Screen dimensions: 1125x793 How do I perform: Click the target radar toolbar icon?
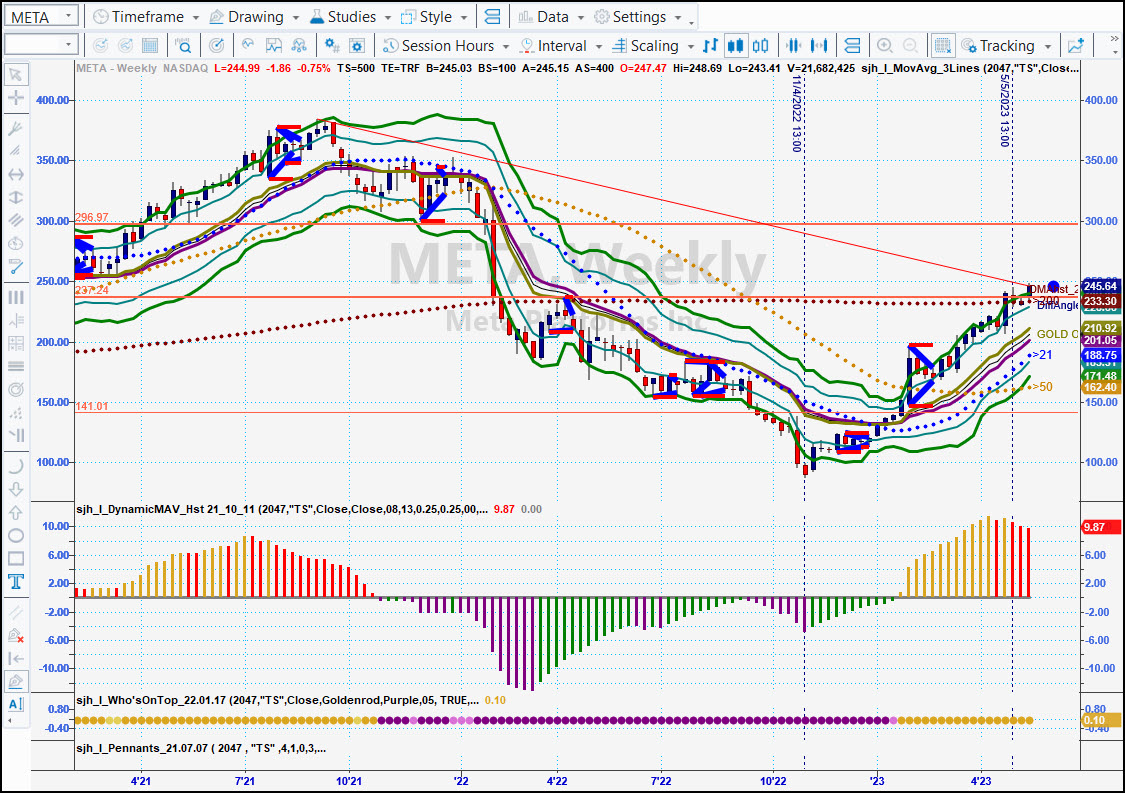click(x=216, y=46)
